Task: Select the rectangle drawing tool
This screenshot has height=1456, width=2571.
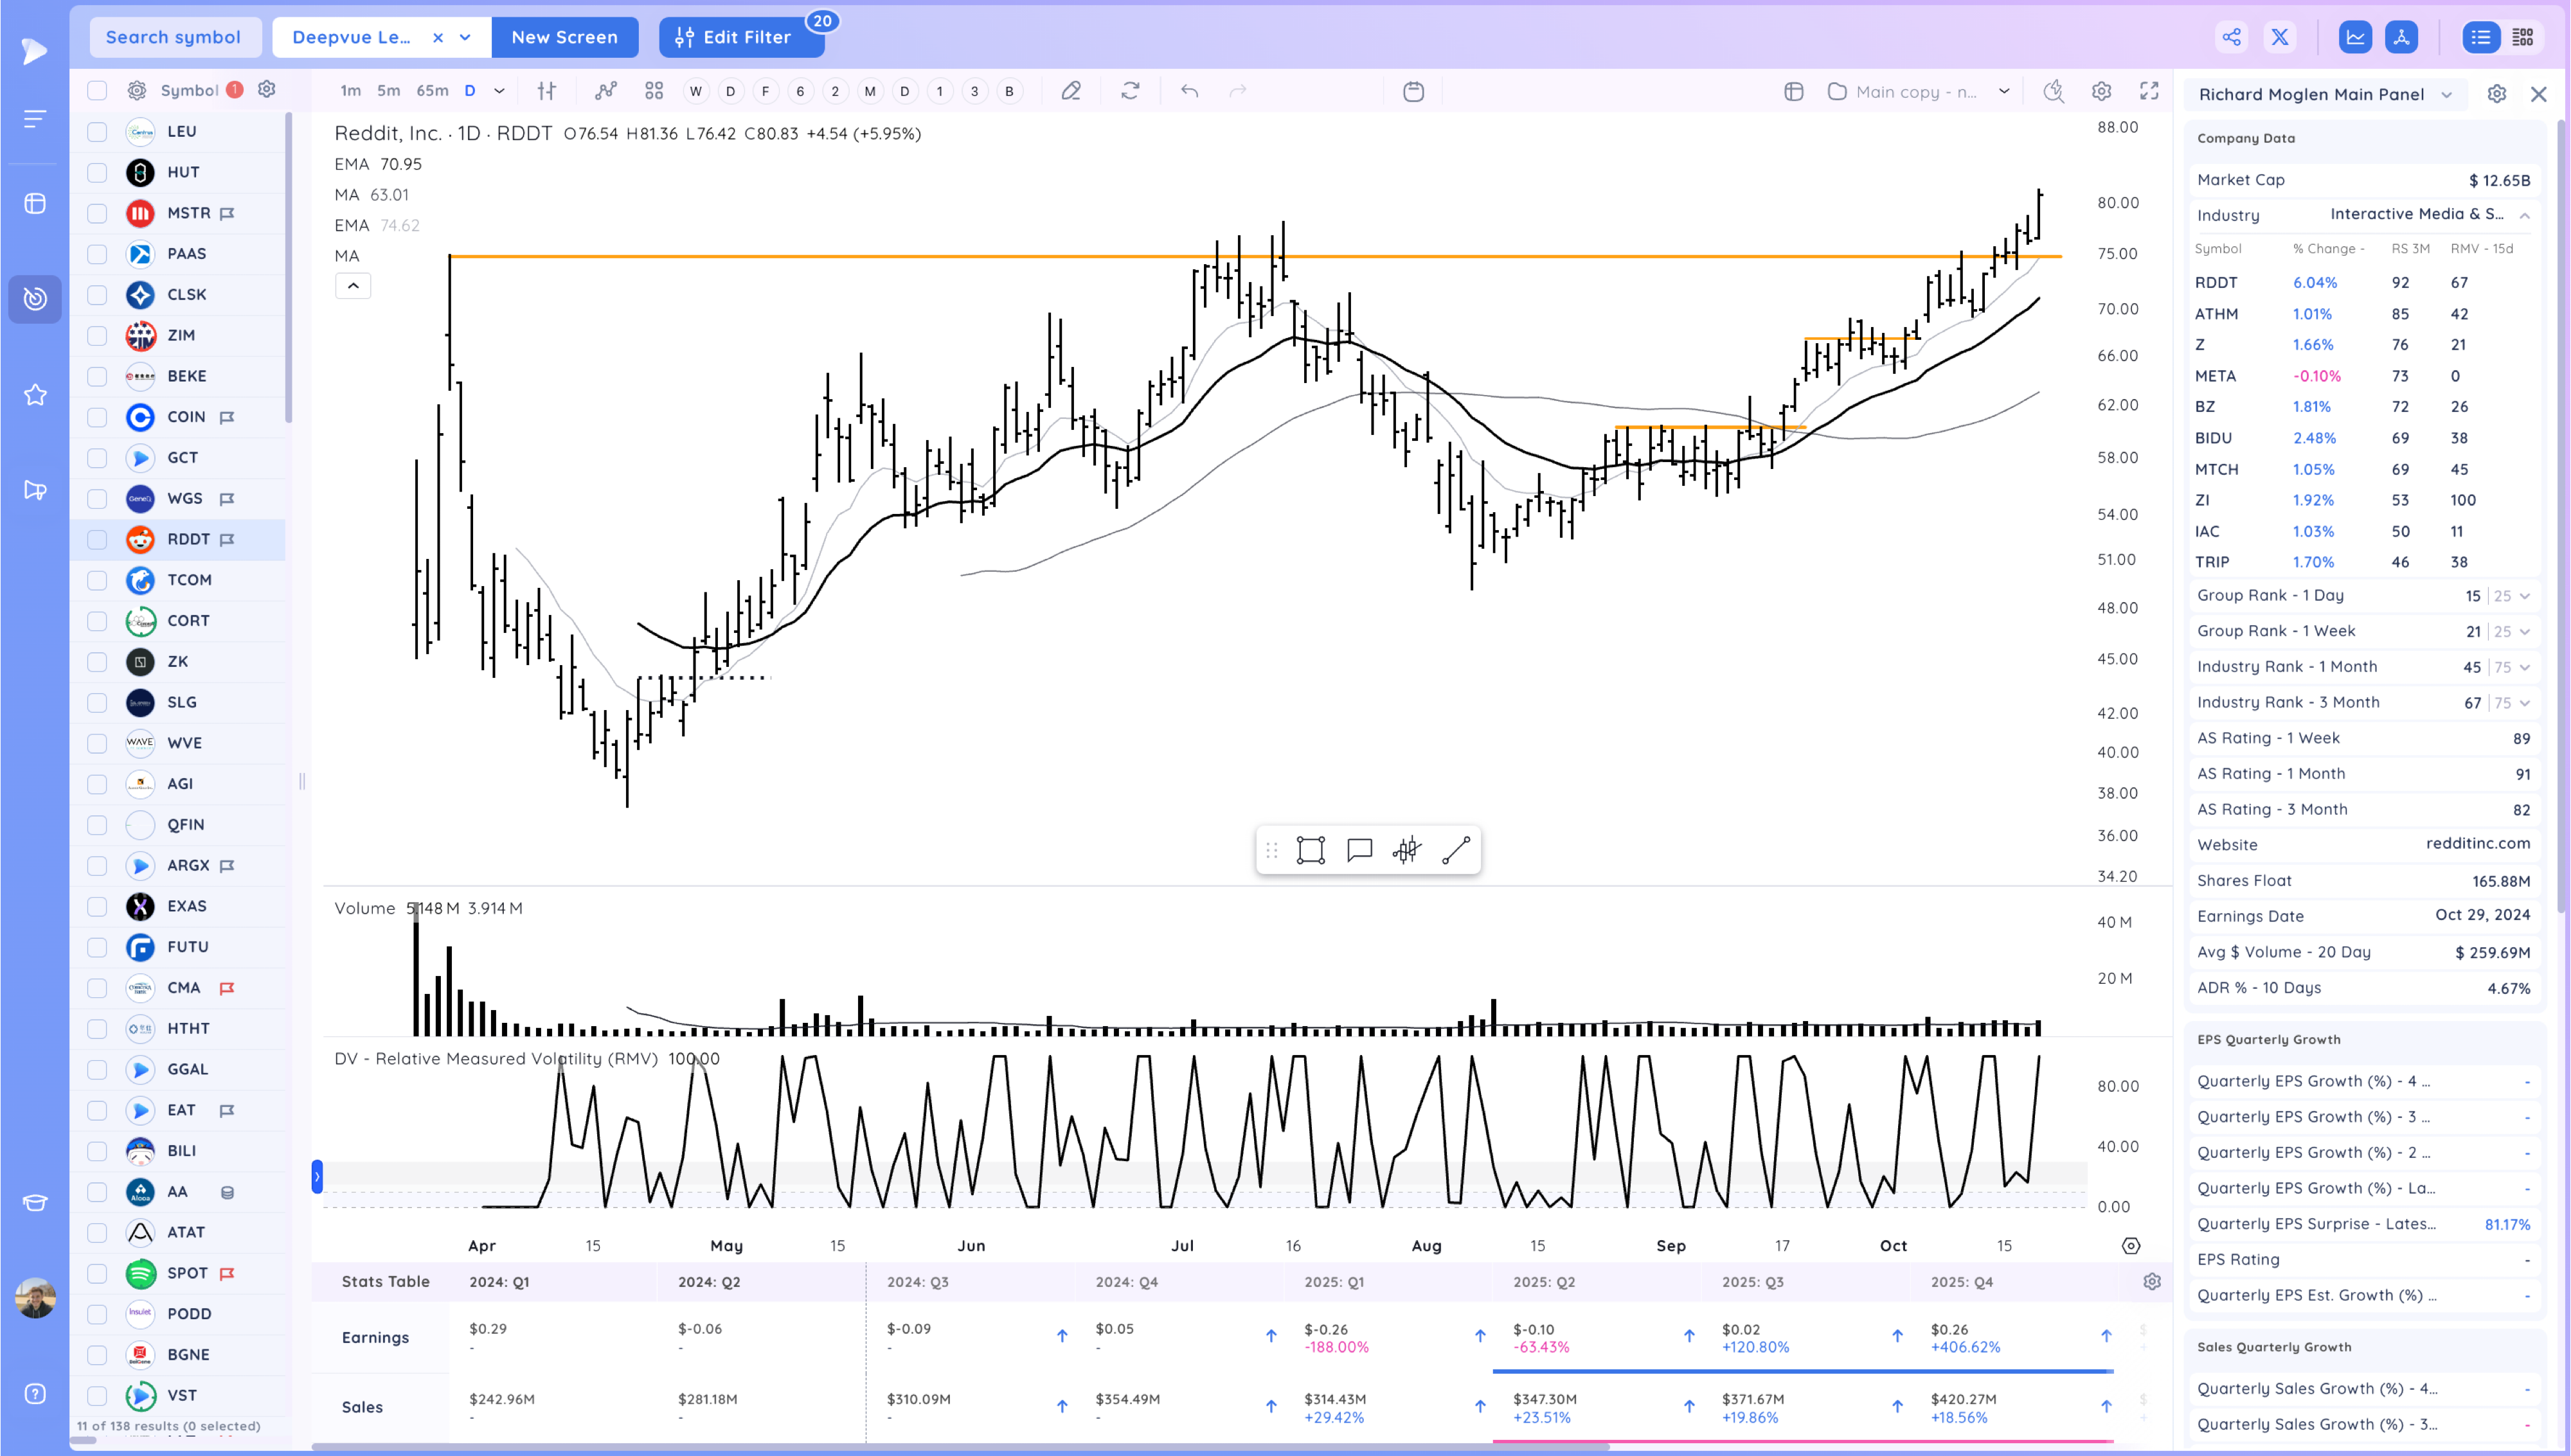Action: coord(1310,850)
